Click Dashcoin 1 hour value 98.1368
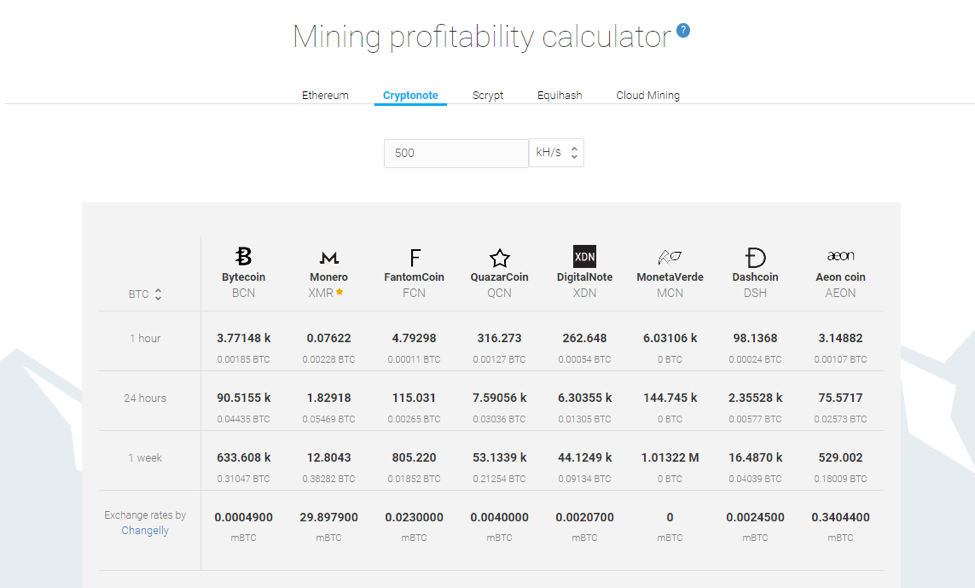This screenshot has height=588, width=975. click(755, 338)
